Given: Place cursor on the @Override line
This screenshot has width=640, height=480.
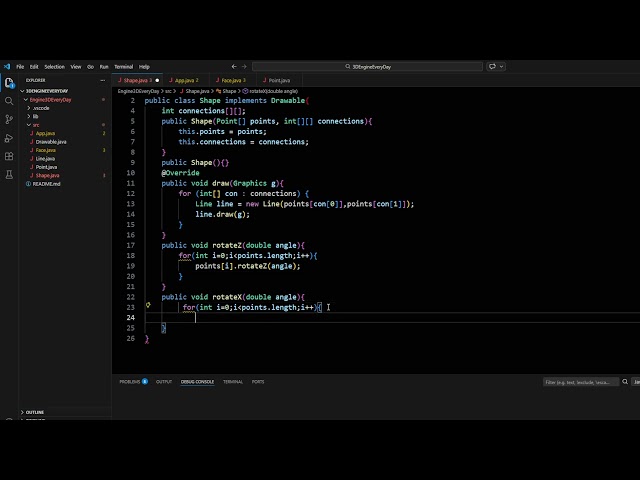Looking at the screenshot, I should (x=180, y=173).
